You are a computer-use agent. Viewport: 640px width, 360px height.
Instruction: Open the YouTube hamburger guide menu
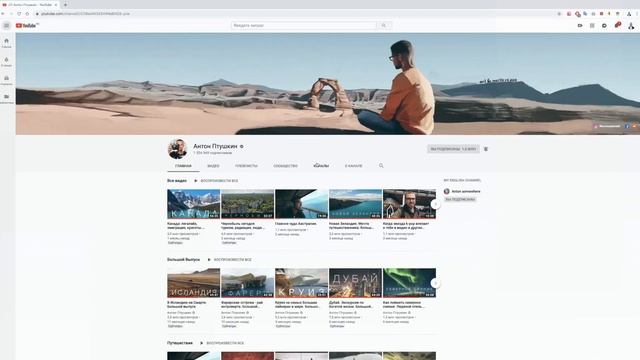click(7, 26)
